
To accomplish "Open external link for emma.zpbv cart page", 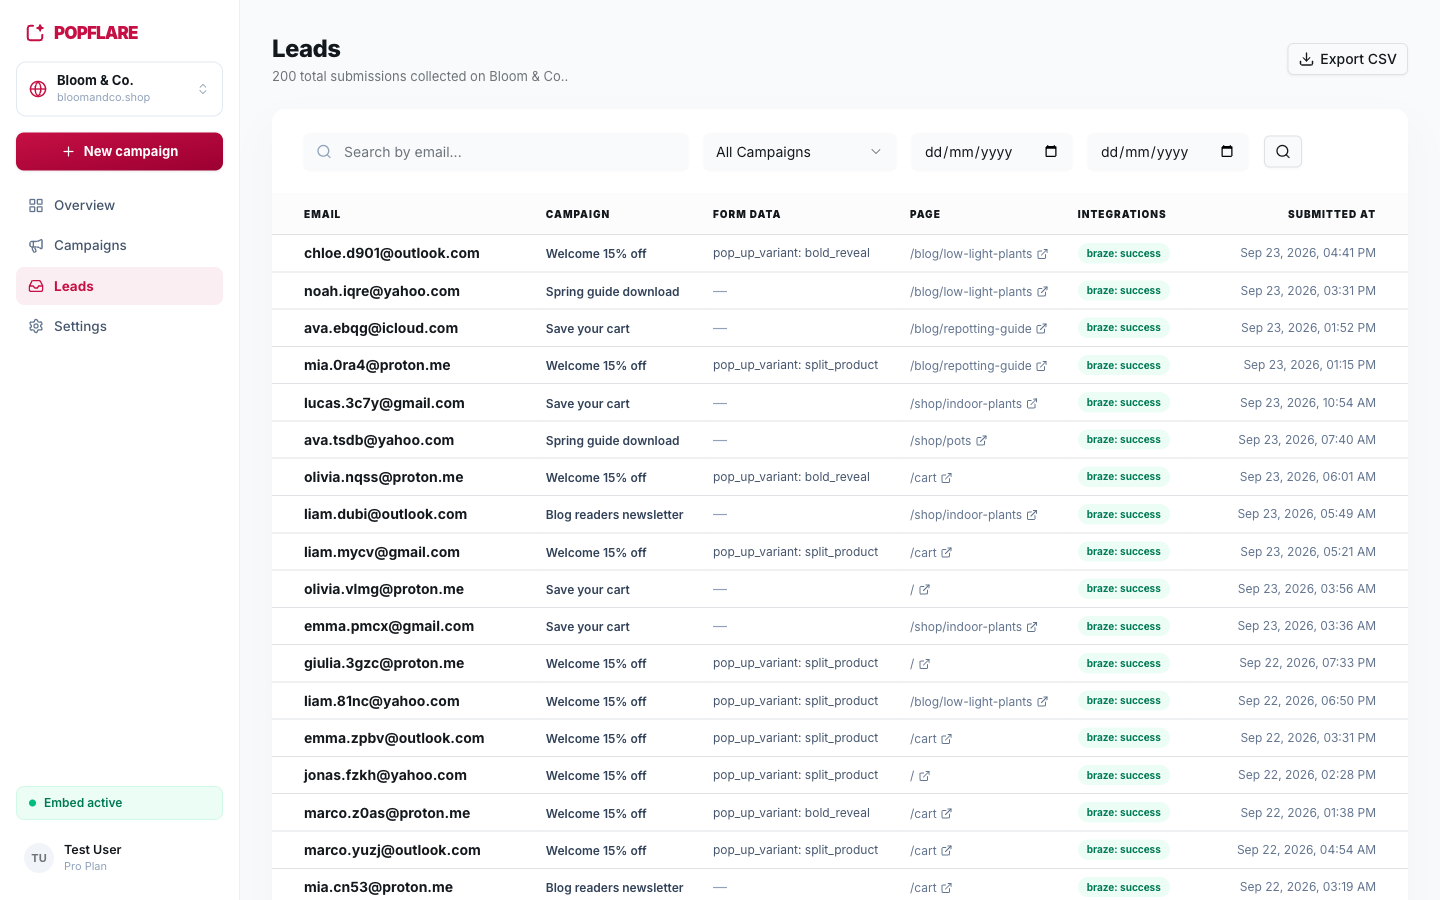I will [x=946, y=739].
